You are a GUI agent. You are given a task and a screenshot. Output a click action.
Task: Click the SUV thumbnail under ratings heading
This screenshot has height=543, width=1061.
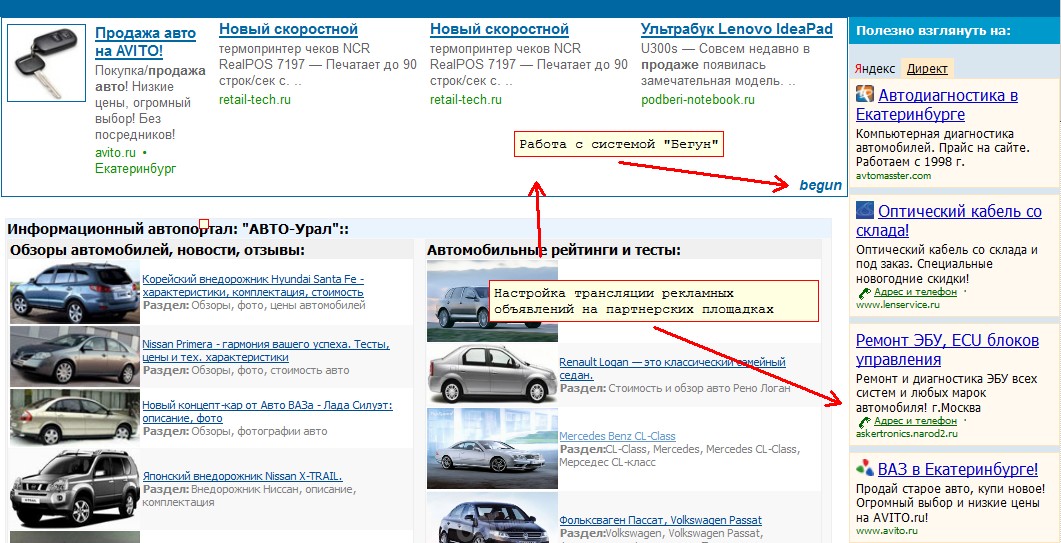tap(493, 301)
